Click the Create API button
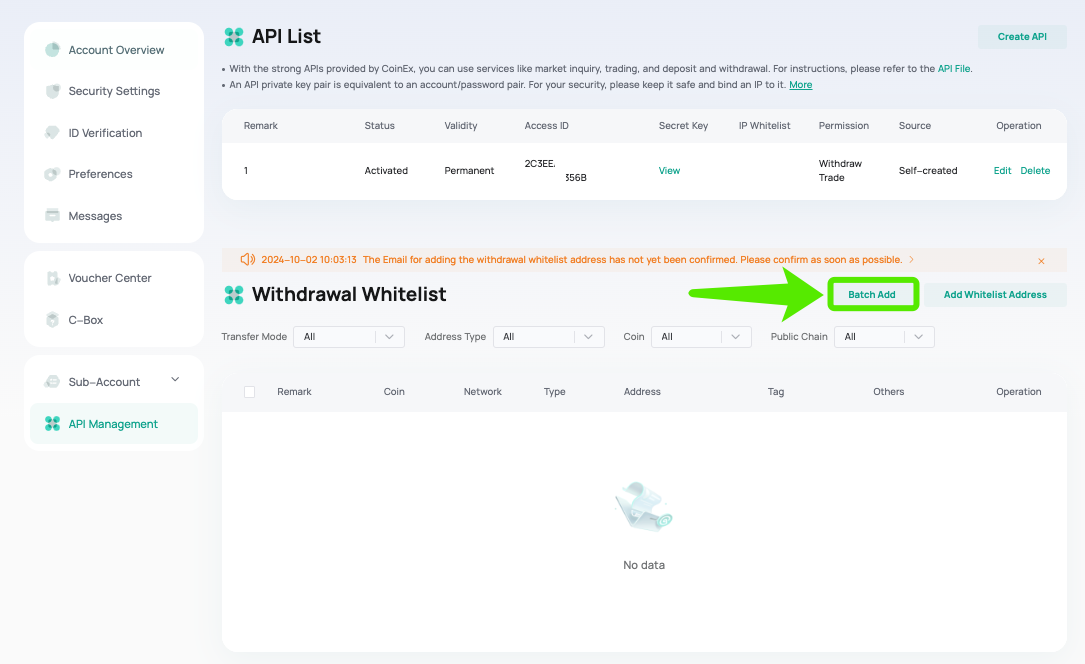1085x664 pixels. 1022,37
